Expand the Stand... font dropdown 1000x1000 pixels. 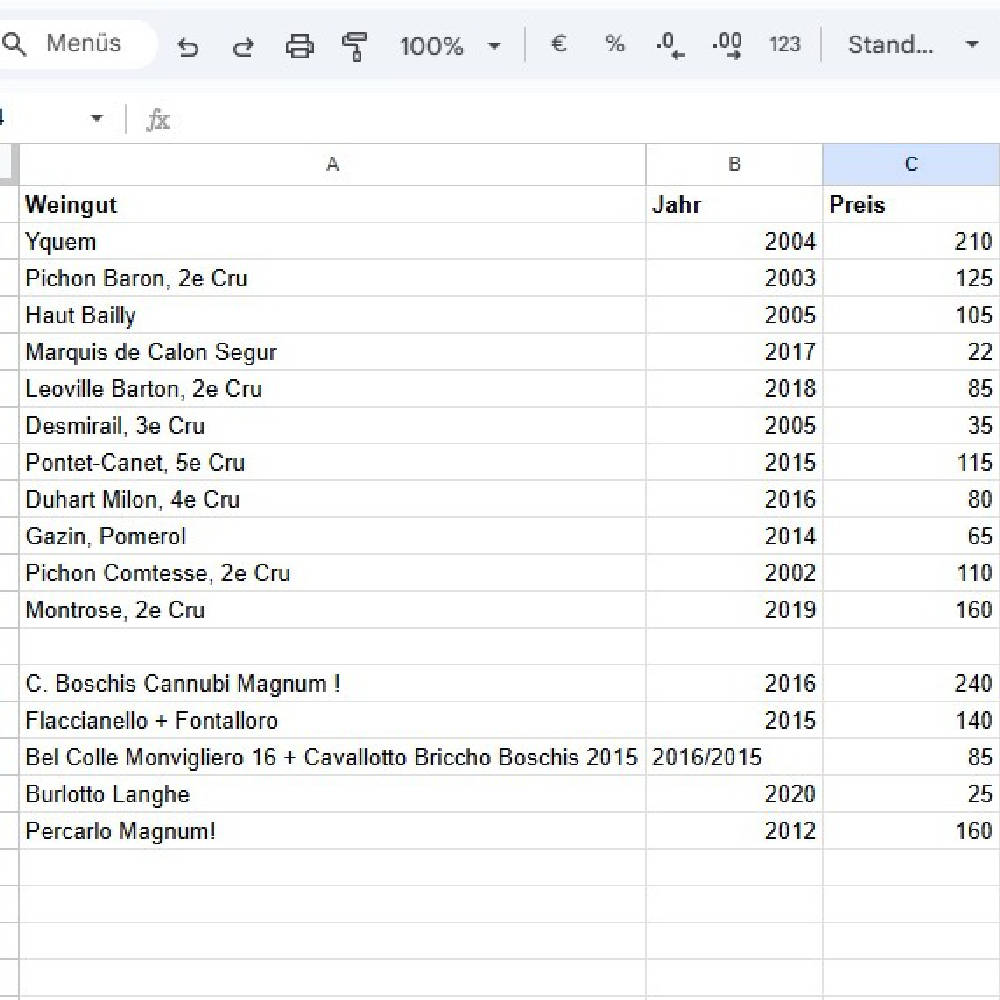913,44
